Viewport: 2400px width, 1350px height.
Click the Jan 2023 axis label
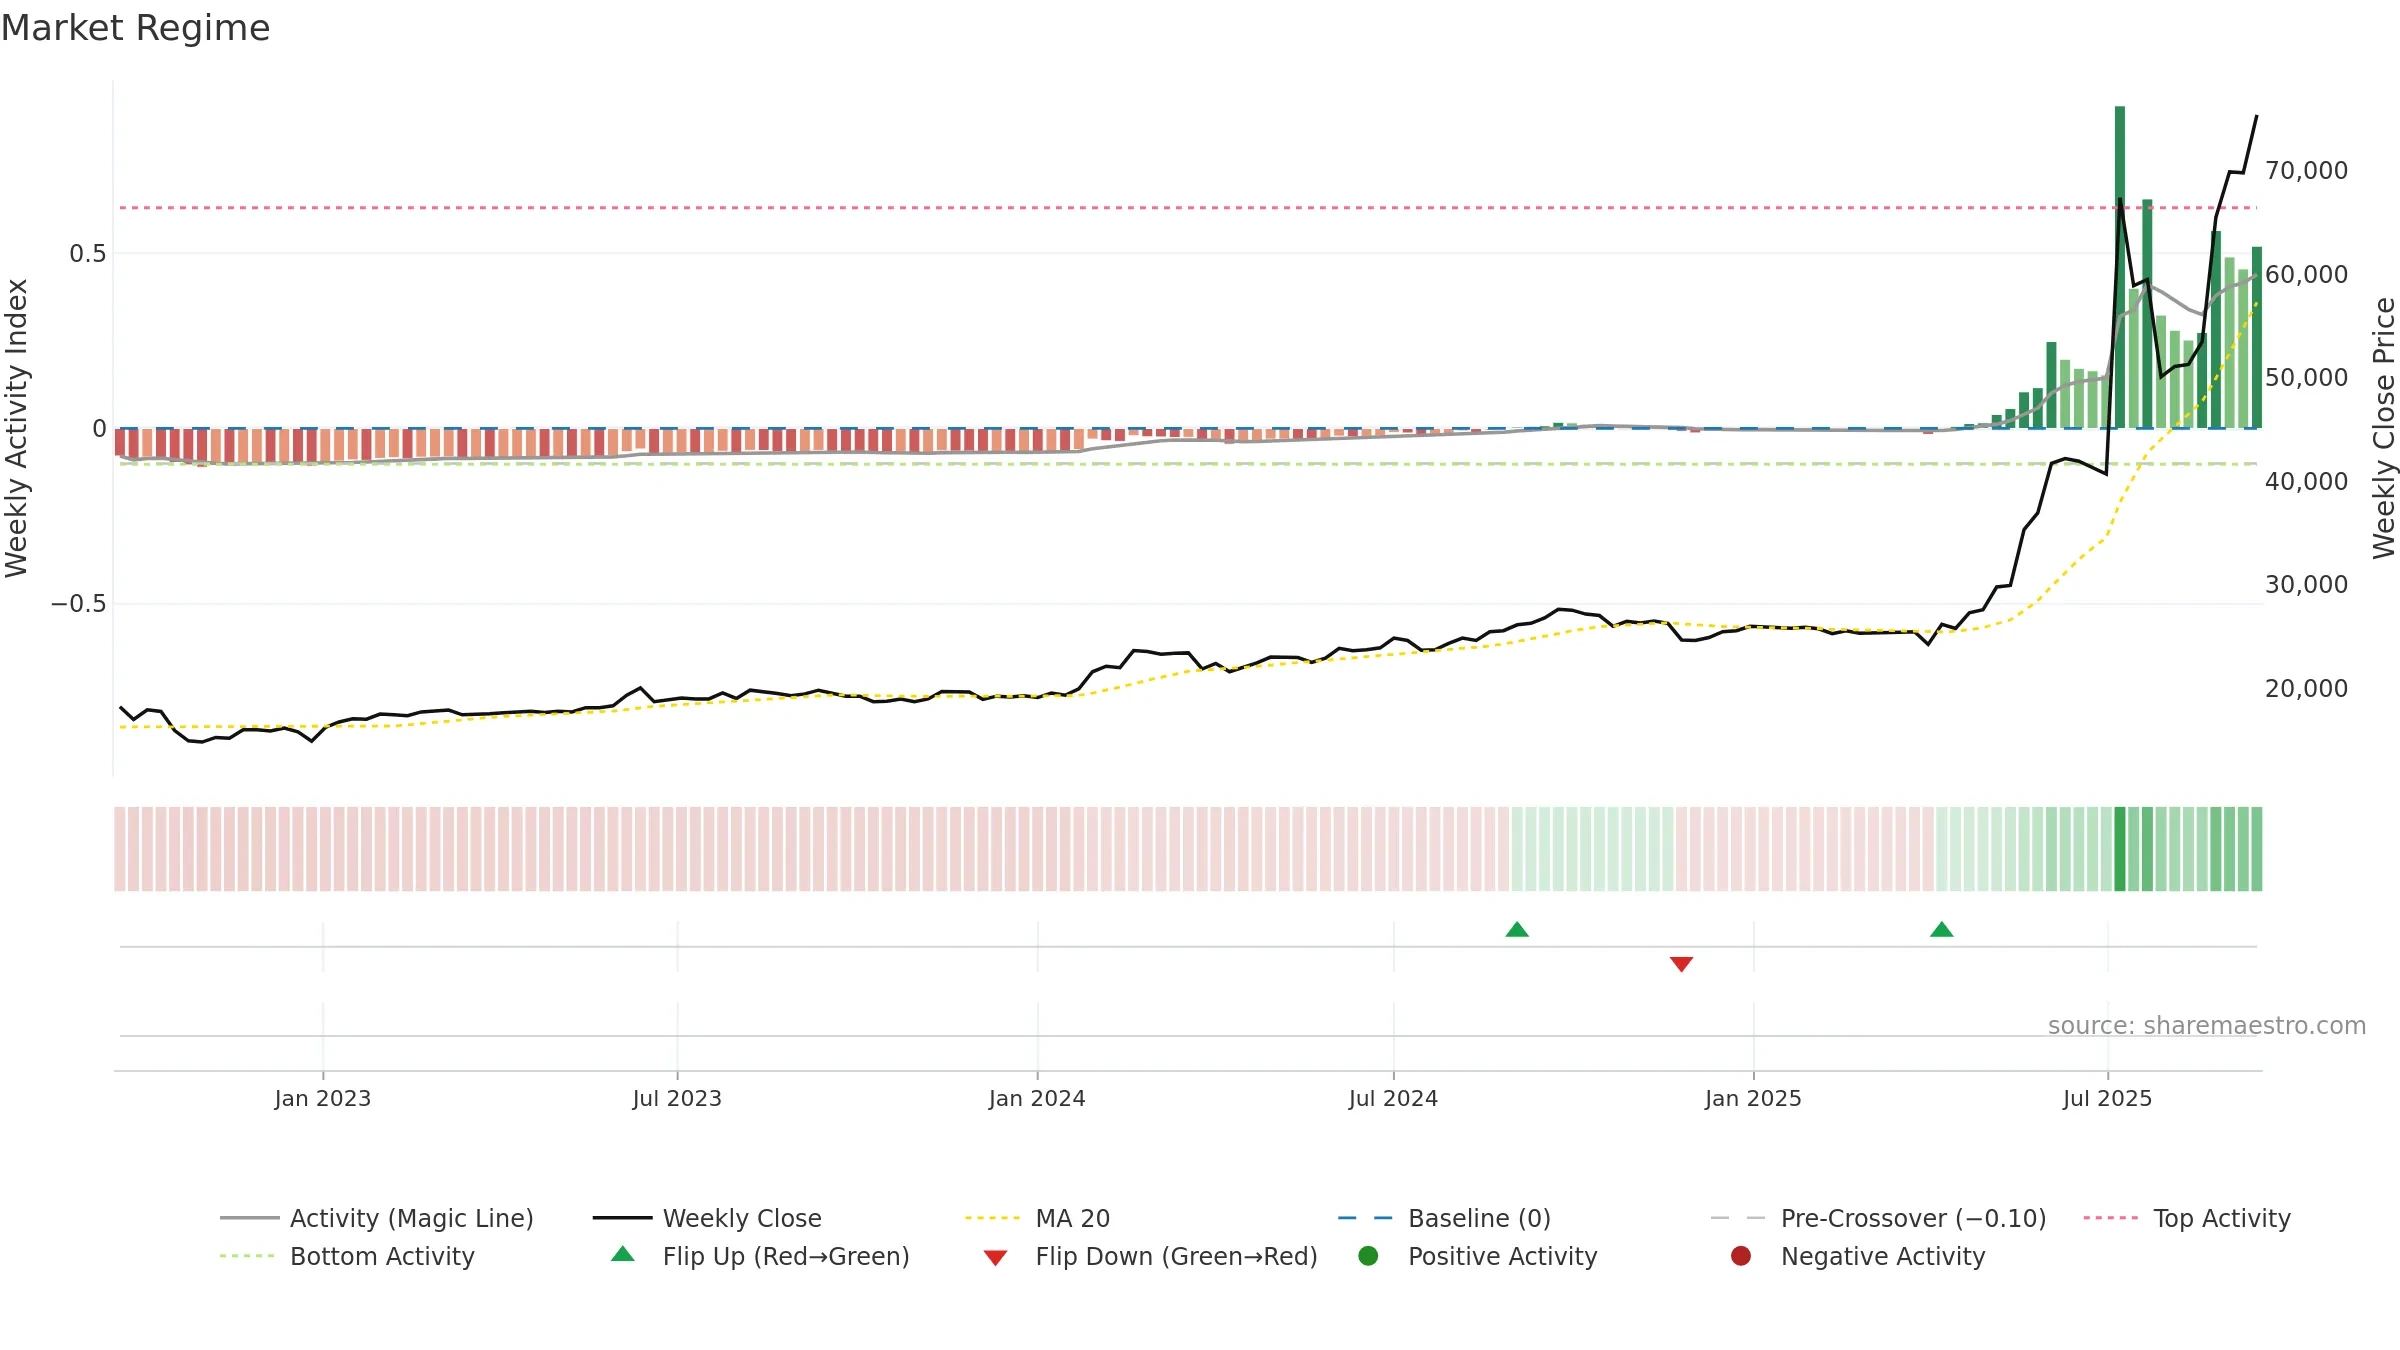(x=323, y=1099)
